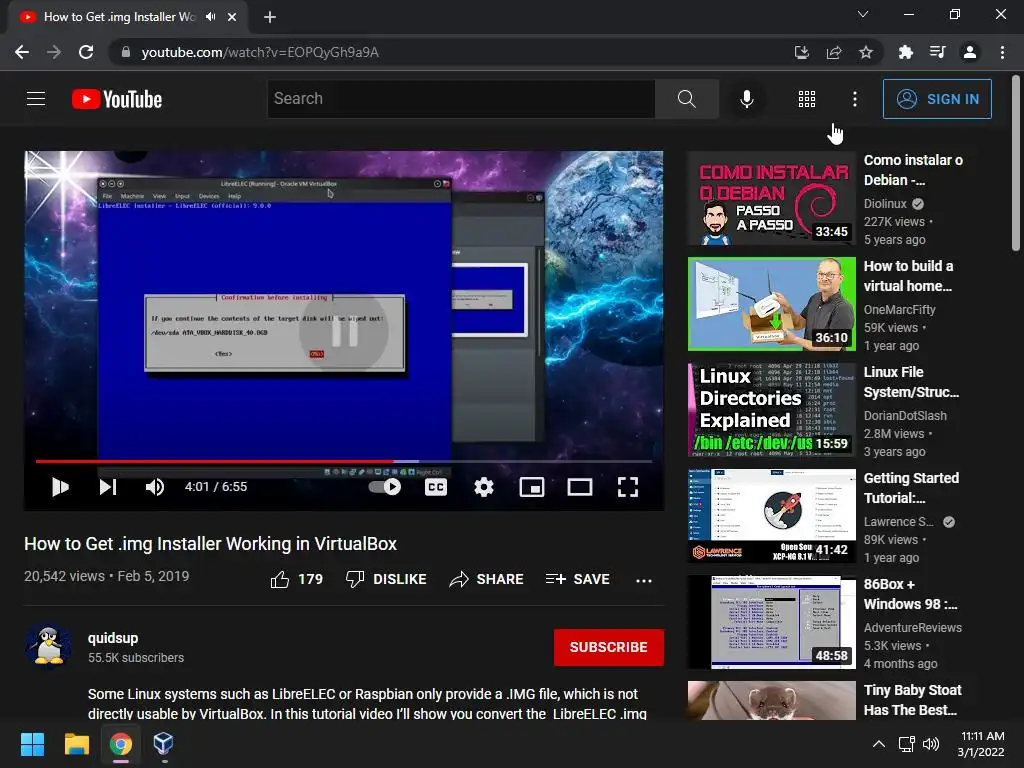
Task: Open Linux Directories Explained thumbnail
Action: coord(771,410)
